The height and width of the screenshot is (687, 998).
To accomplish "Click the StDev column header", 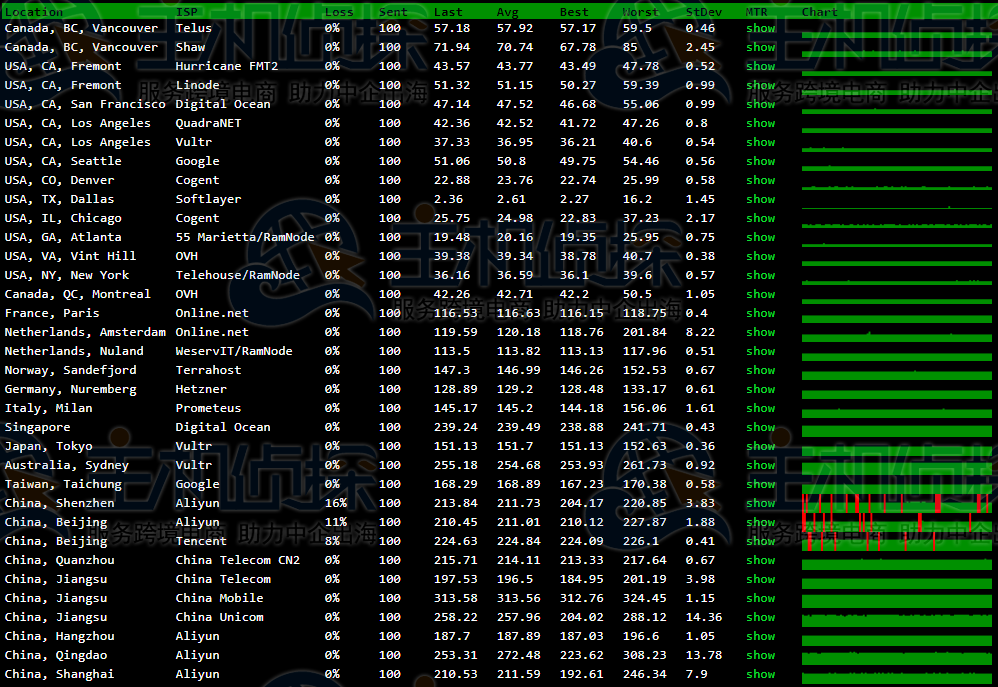I will (704, 12).
